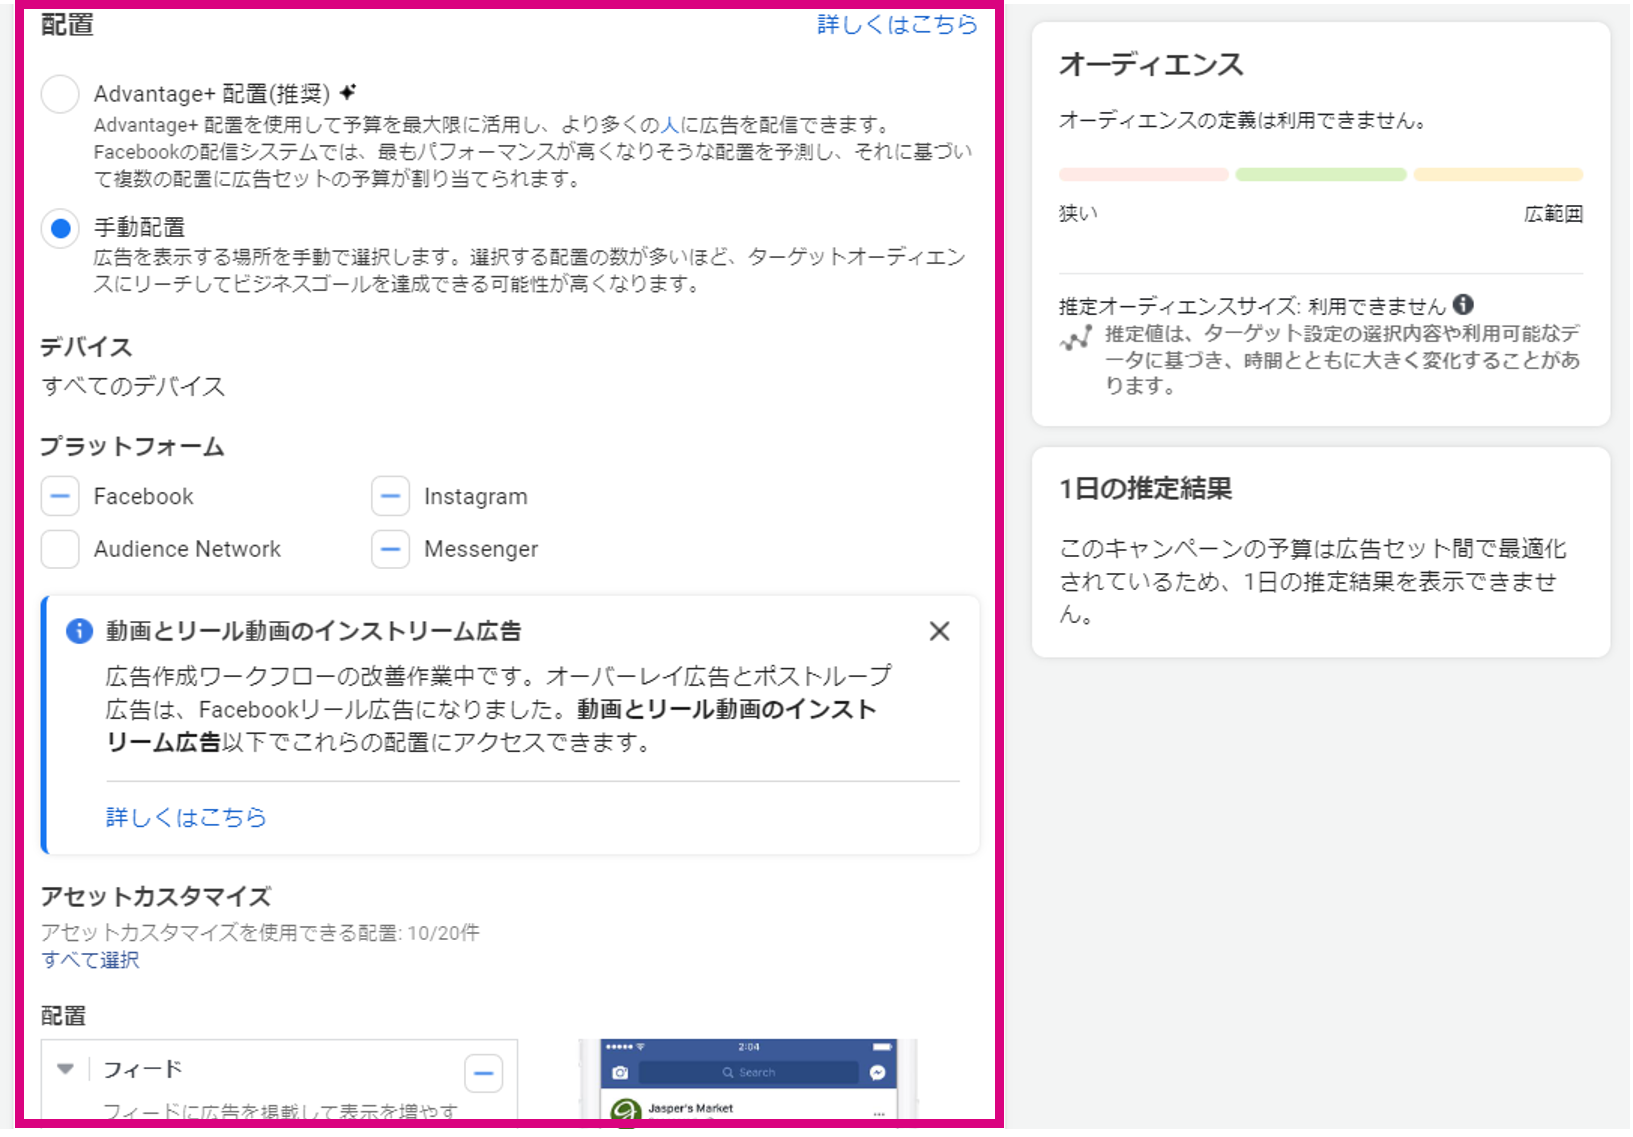Open 詳しくはこちら link beside 配置 heading
Viewport: 1633px width, 1137px height.
point(897,24)
